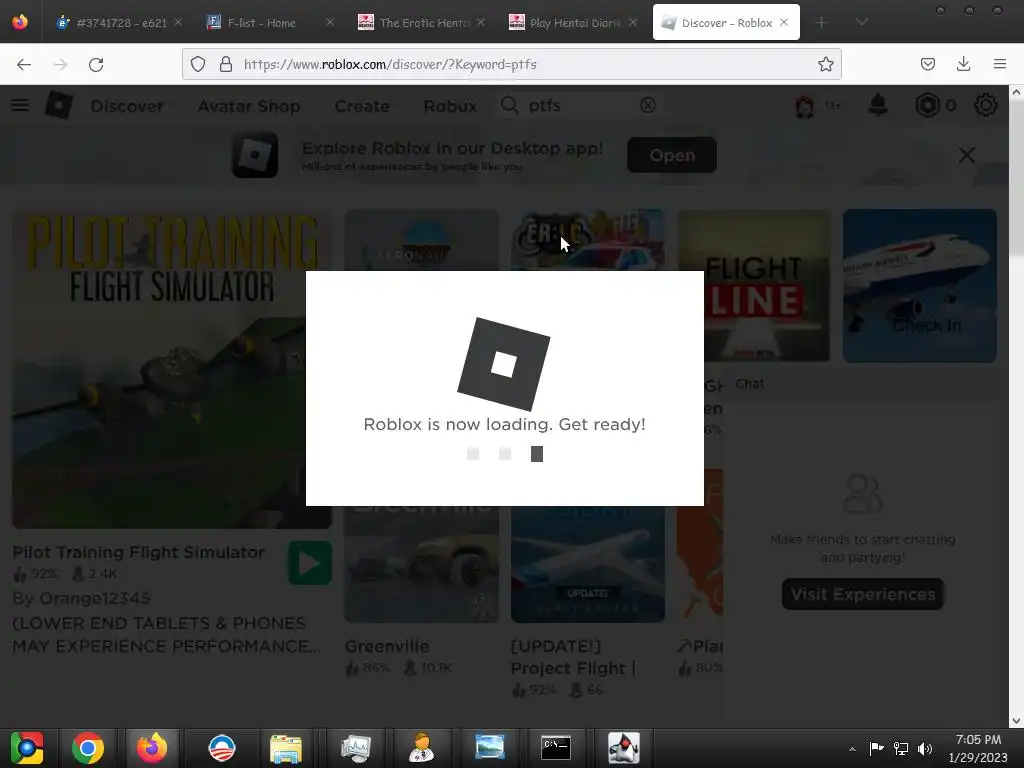The width and height of the screenshot is (1024, 768).
Task: Open Chrome from the taskbar
Action: (x=88, y=748)
